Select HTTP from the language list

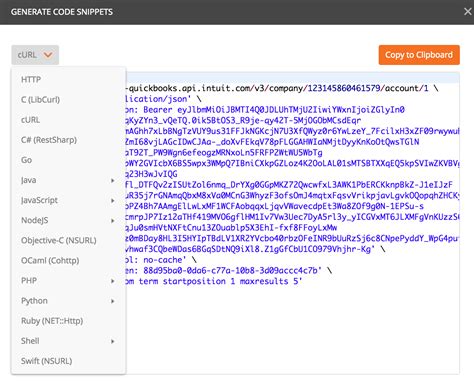click(68, 80)
